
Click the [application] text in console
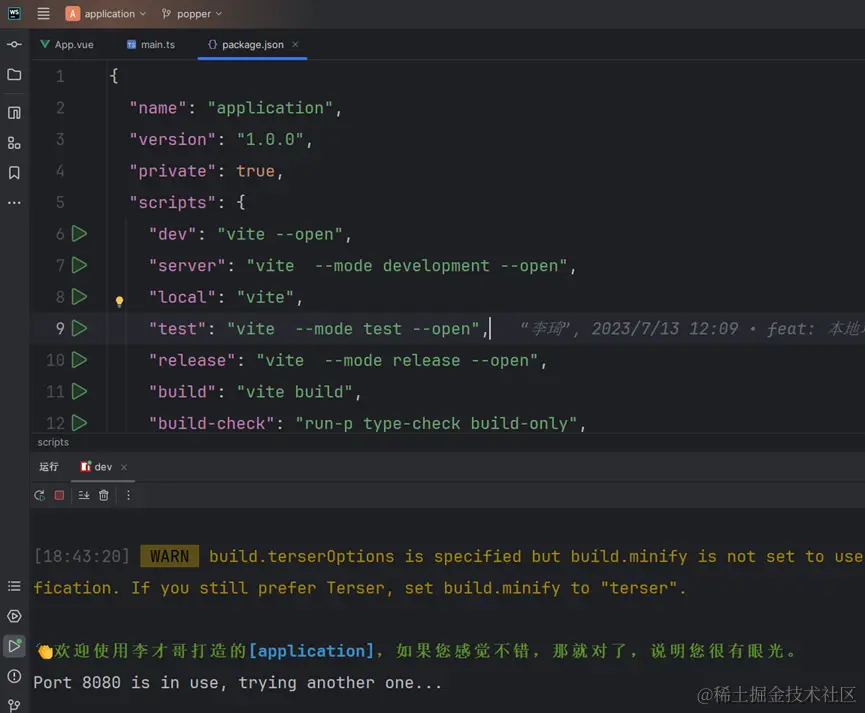(x=311, y=651)
